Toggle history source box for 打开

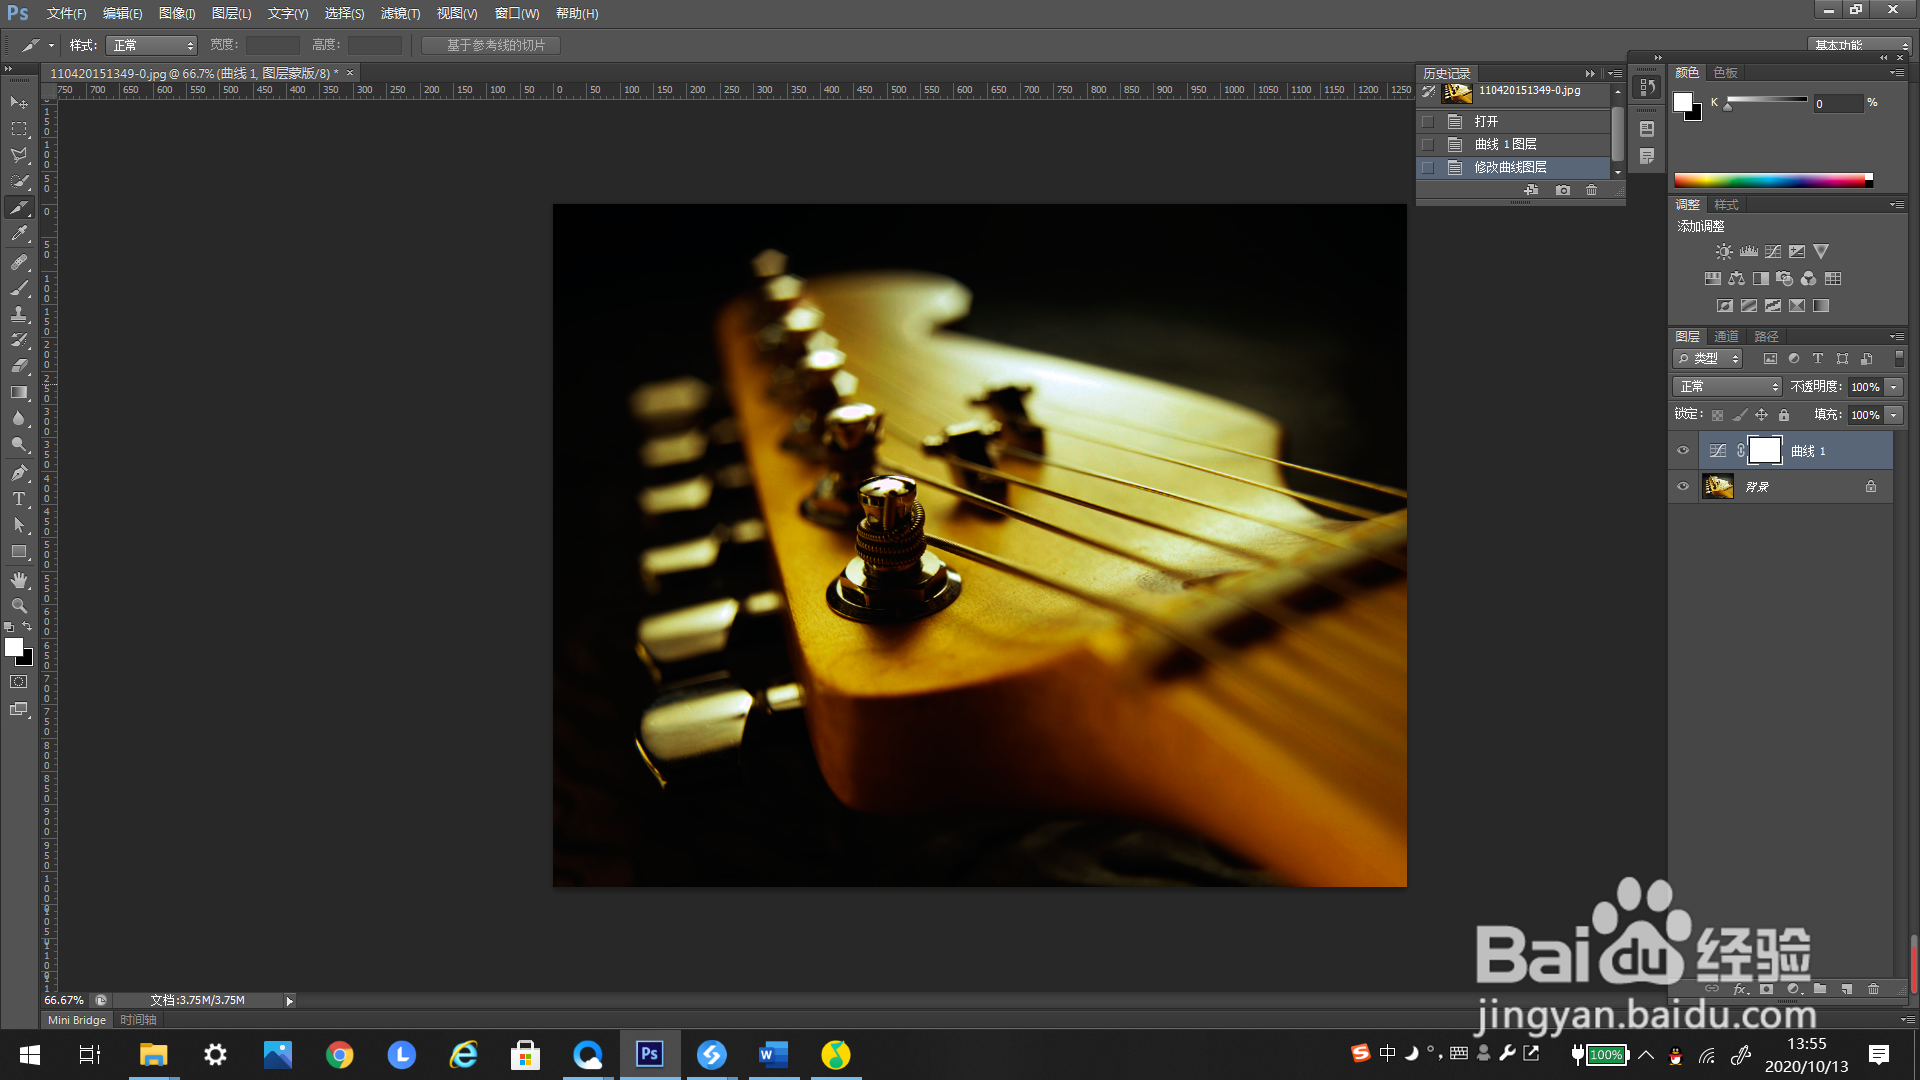(x=1428, y=122)
